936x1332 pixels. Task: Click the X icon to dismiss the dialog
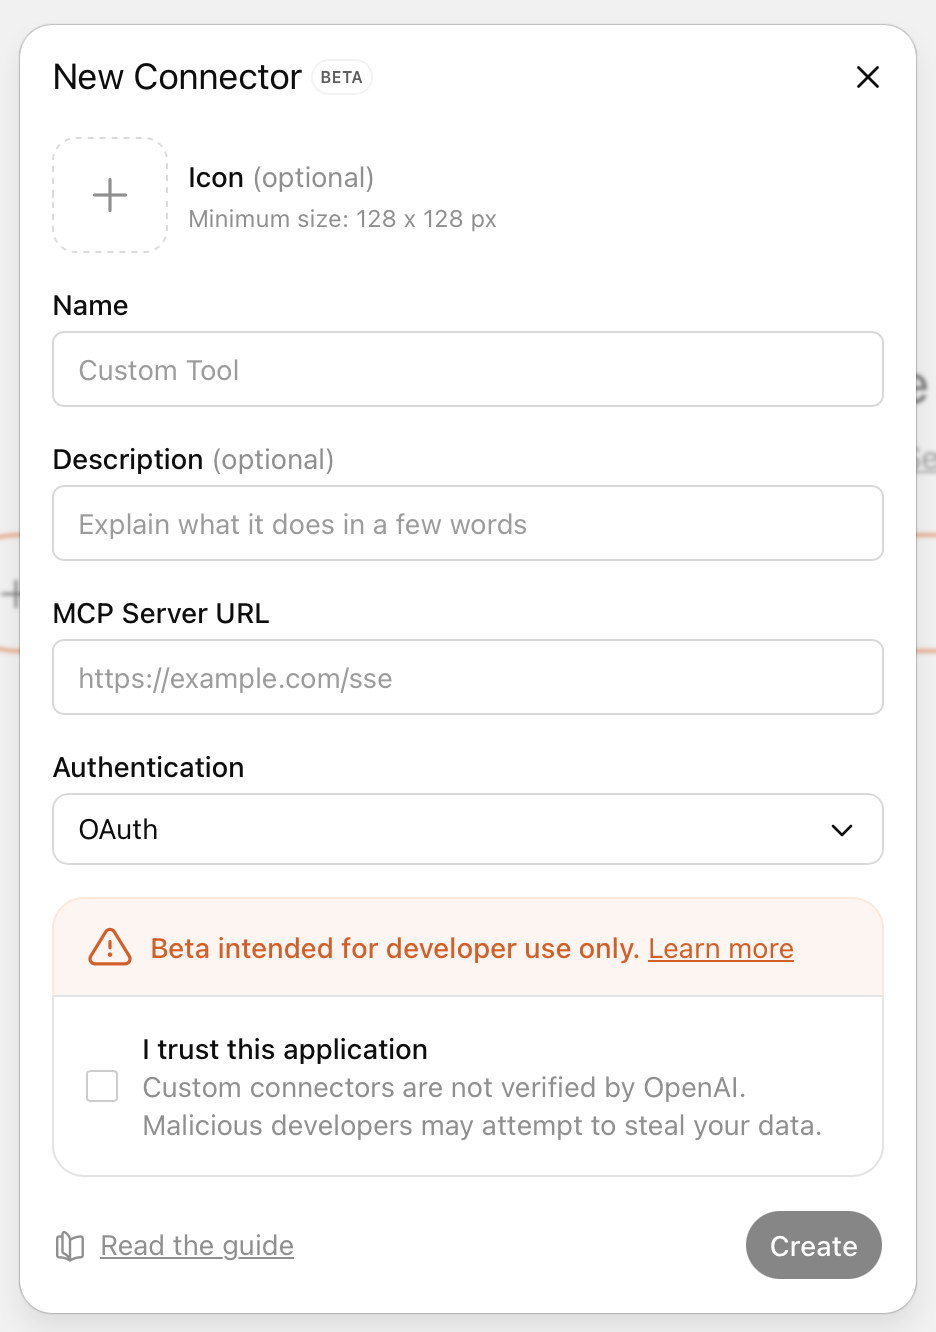(867, 77)
